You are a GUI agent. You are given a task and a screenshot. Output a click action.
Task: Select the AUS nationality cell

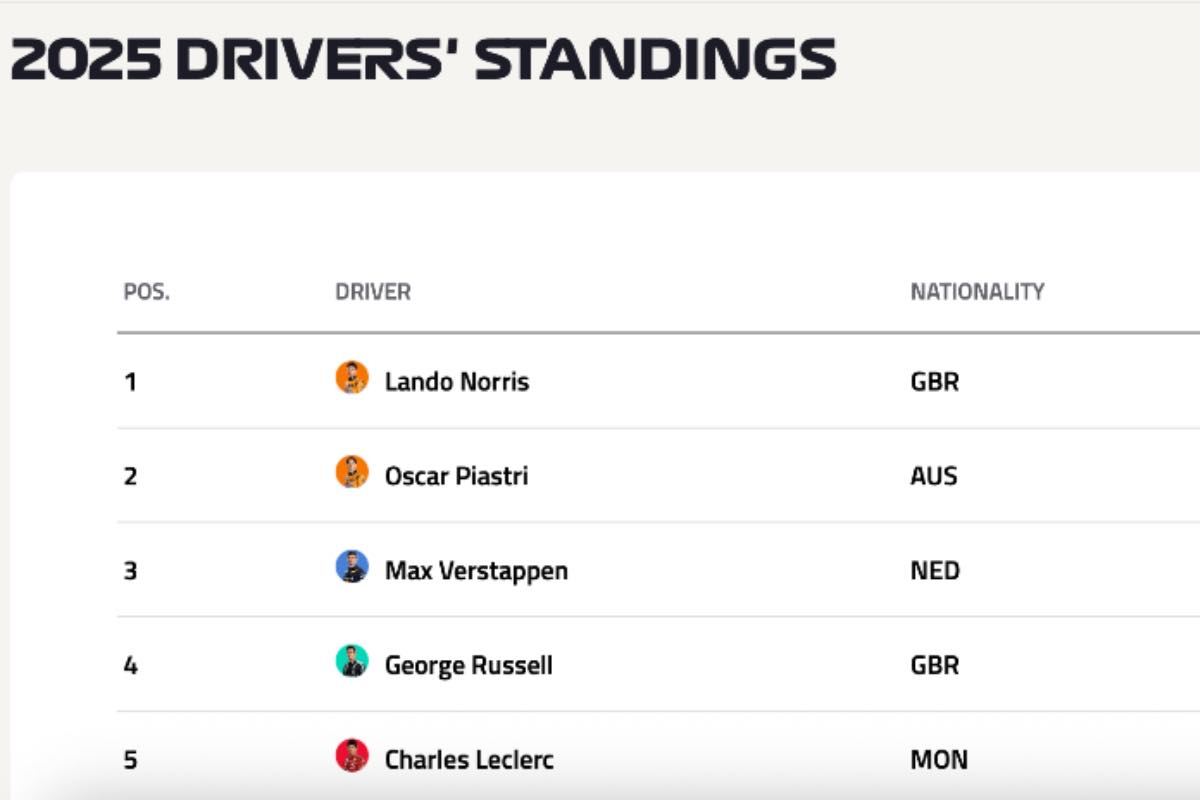click(933, 475)
